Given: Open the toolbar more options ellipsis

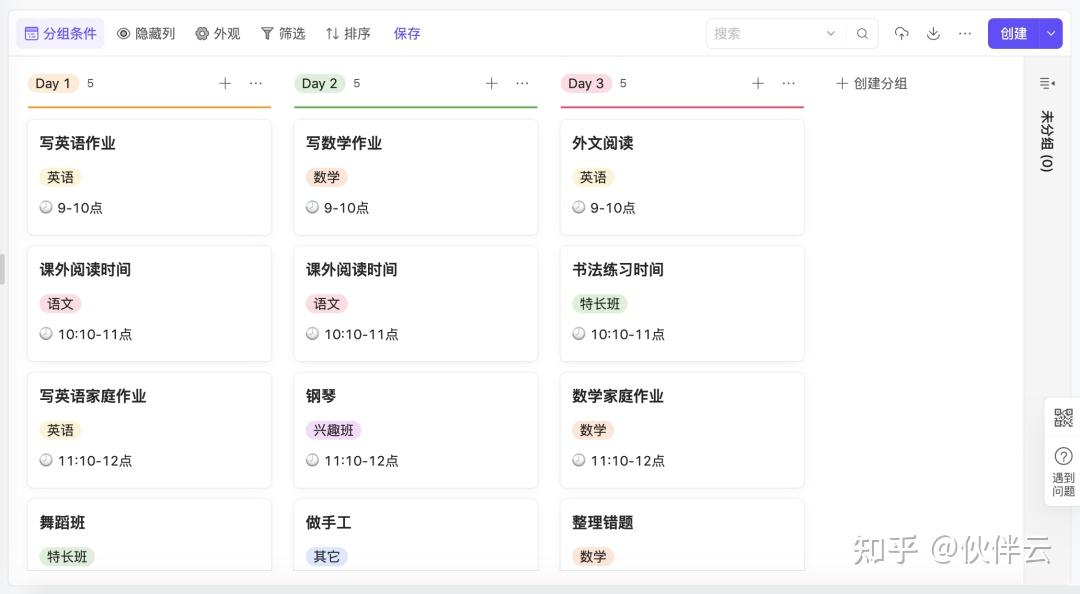Looking at the screenshot, I should click(965, 33).
